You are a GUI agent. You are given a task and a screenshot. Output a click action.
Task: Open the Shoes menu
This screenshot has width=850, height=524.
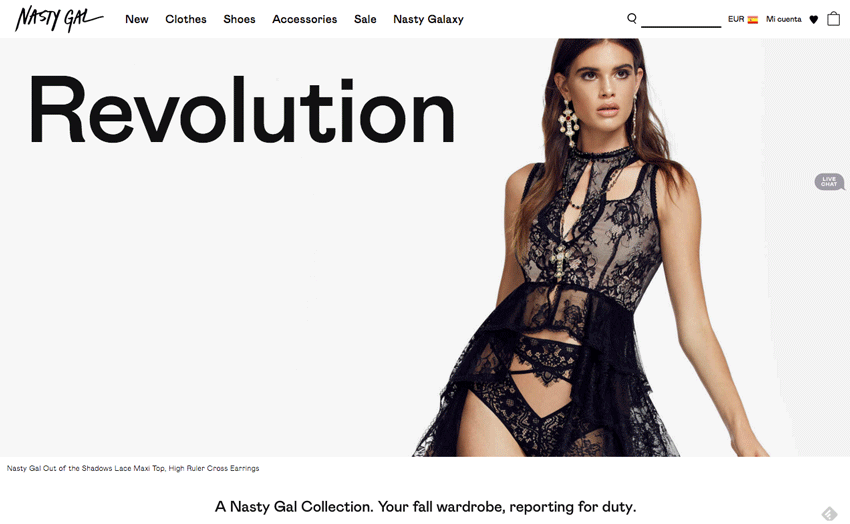[x=239, y=19]
